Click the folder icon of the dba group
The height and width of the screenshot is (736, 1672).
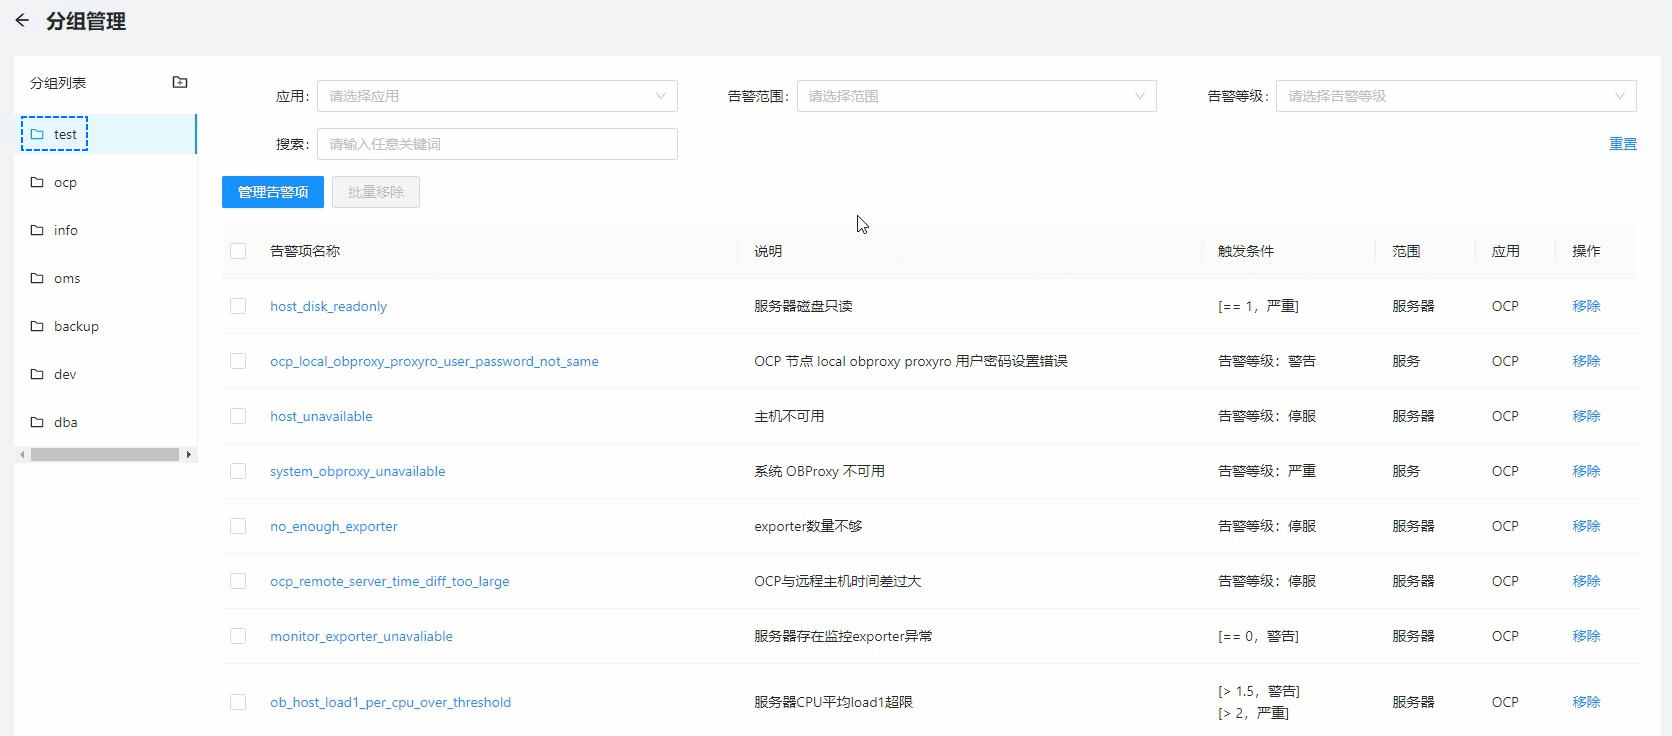point(37,422)
